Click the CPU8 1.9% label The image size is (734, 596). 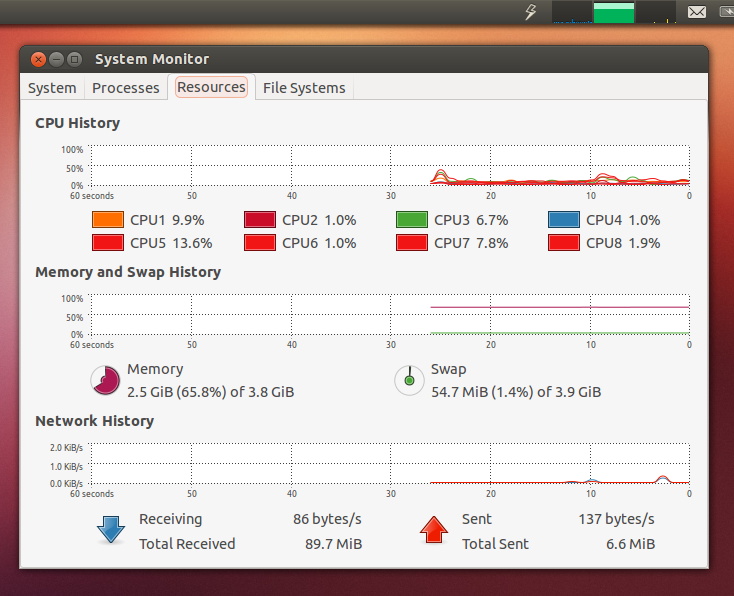pos(623,243)
